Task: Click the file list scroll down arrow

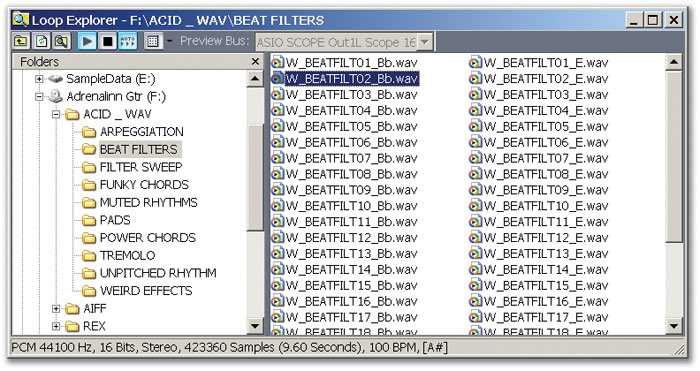Action: [674, 326]
